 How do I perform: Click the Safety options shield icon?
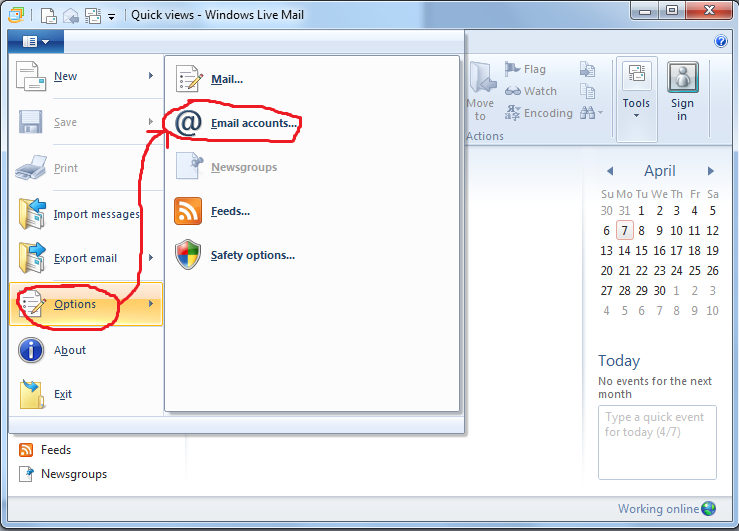188,255
